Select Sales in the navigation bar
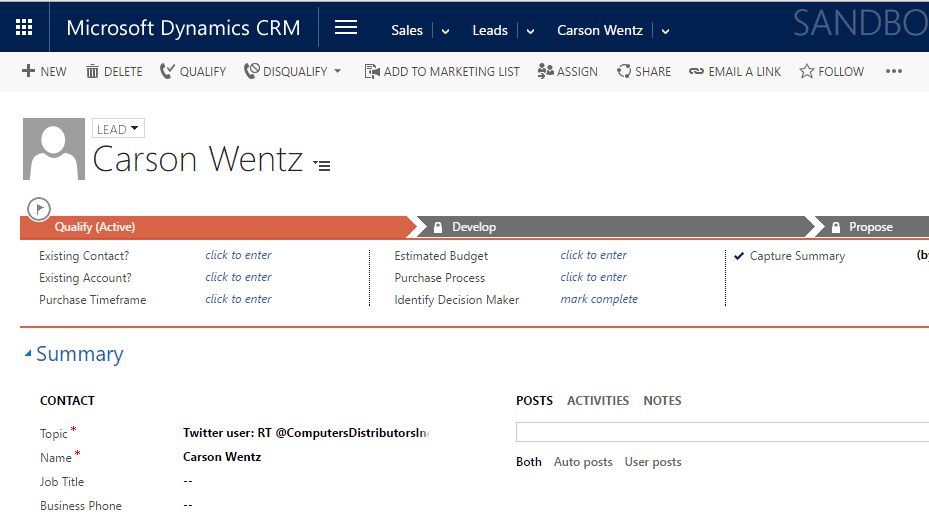 pyautogui.click(x=407, y=30)
